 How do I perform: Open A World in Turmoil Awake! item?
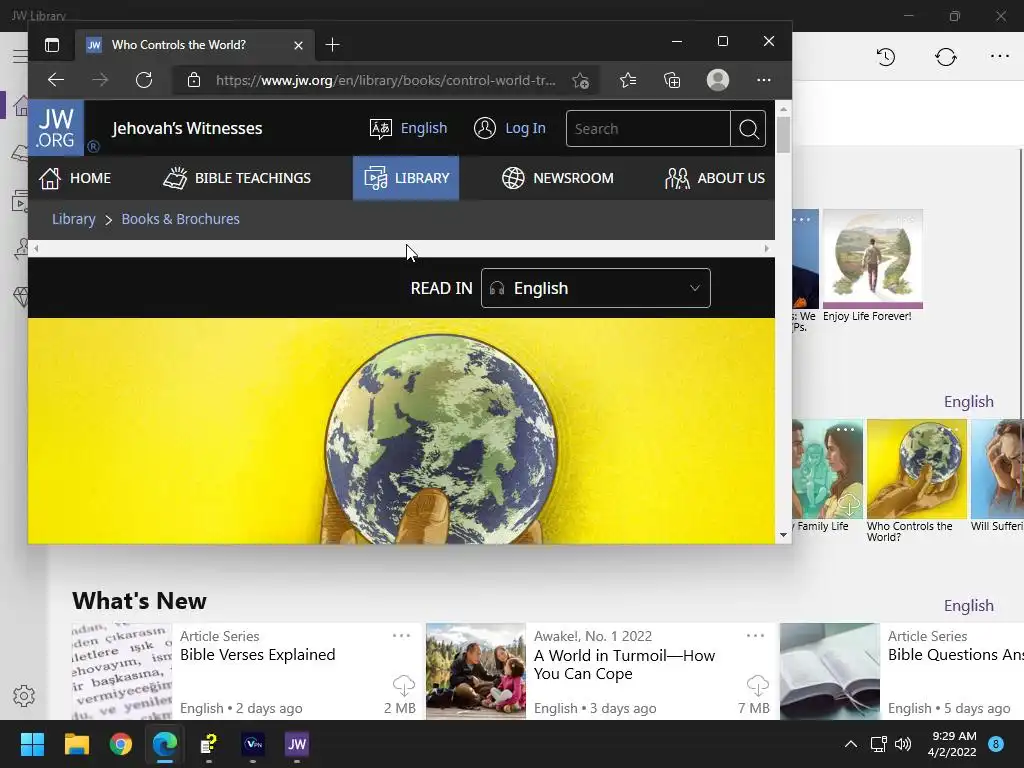tap(601, 671)
